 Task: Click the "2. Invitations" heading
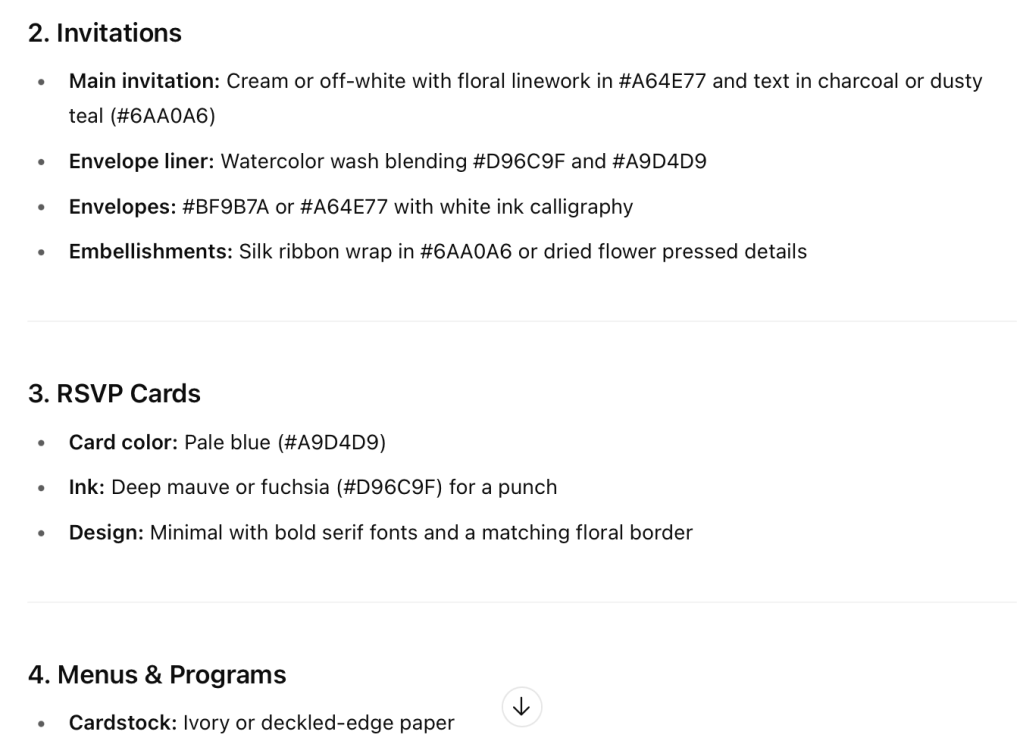(x=104, y=33)
